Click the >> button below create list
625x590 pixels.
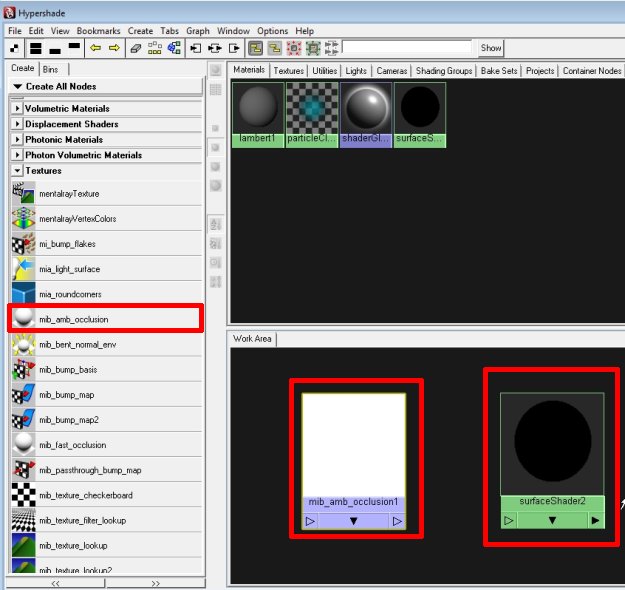(x=155, y=583)
